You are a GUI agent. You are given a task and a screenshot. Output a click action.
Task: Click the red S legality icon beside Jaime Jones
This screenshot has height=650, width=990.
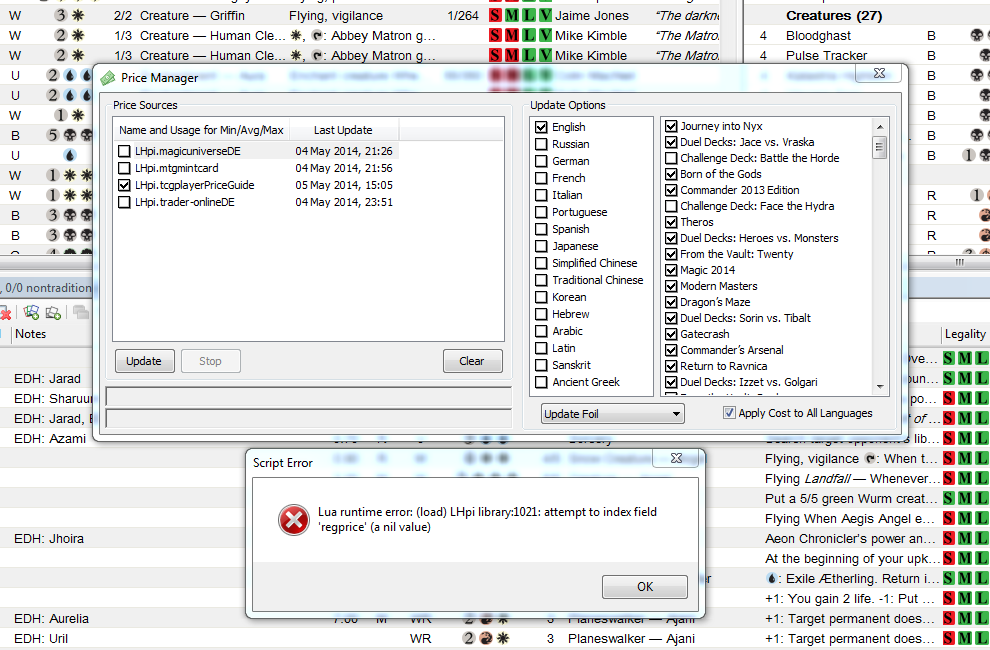click(496, 16)
